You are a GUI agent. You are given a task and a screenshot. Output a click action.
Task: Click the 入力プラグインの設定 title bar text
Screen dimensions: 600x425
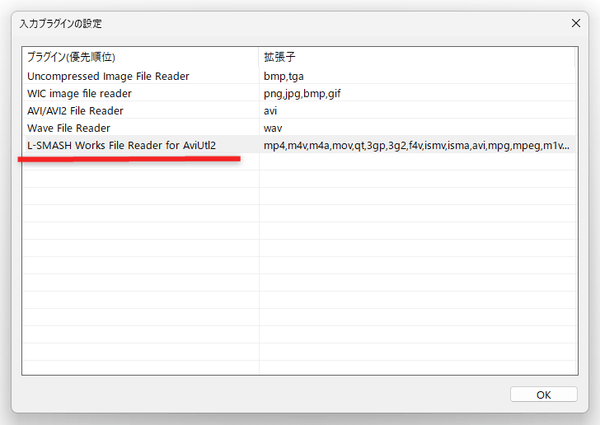point(60,22)
